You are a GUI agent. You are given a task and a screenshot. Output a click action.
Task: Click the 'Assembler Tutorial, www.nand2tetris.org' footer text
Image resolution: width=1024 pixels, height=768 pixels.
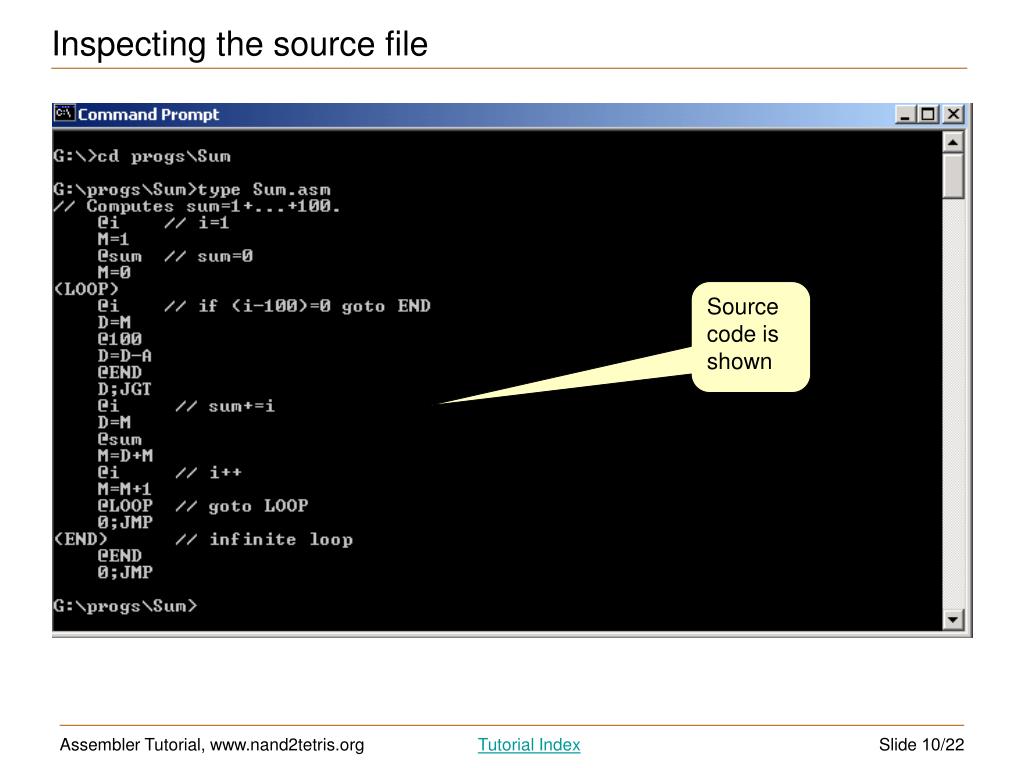coord(212,744)
